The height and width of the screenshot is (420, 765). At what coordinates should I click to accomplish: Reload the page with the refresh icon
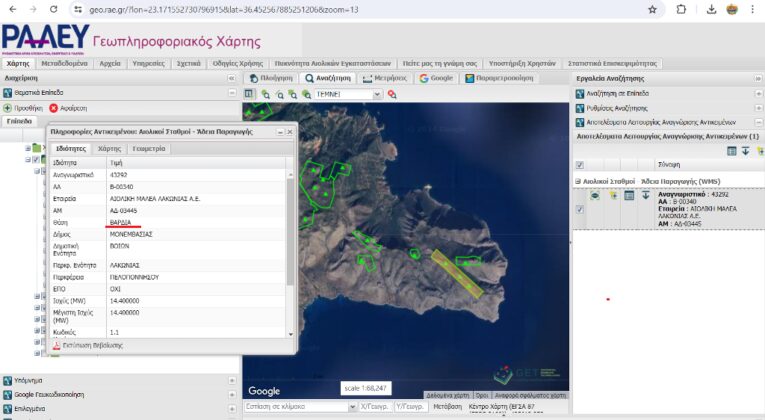[x=54, y=9]
